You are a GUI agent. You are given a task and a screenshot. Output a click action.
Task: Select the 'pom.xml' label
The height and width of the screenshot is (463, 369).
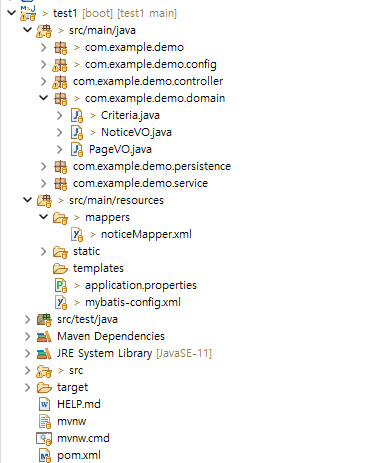click(79, 456)
